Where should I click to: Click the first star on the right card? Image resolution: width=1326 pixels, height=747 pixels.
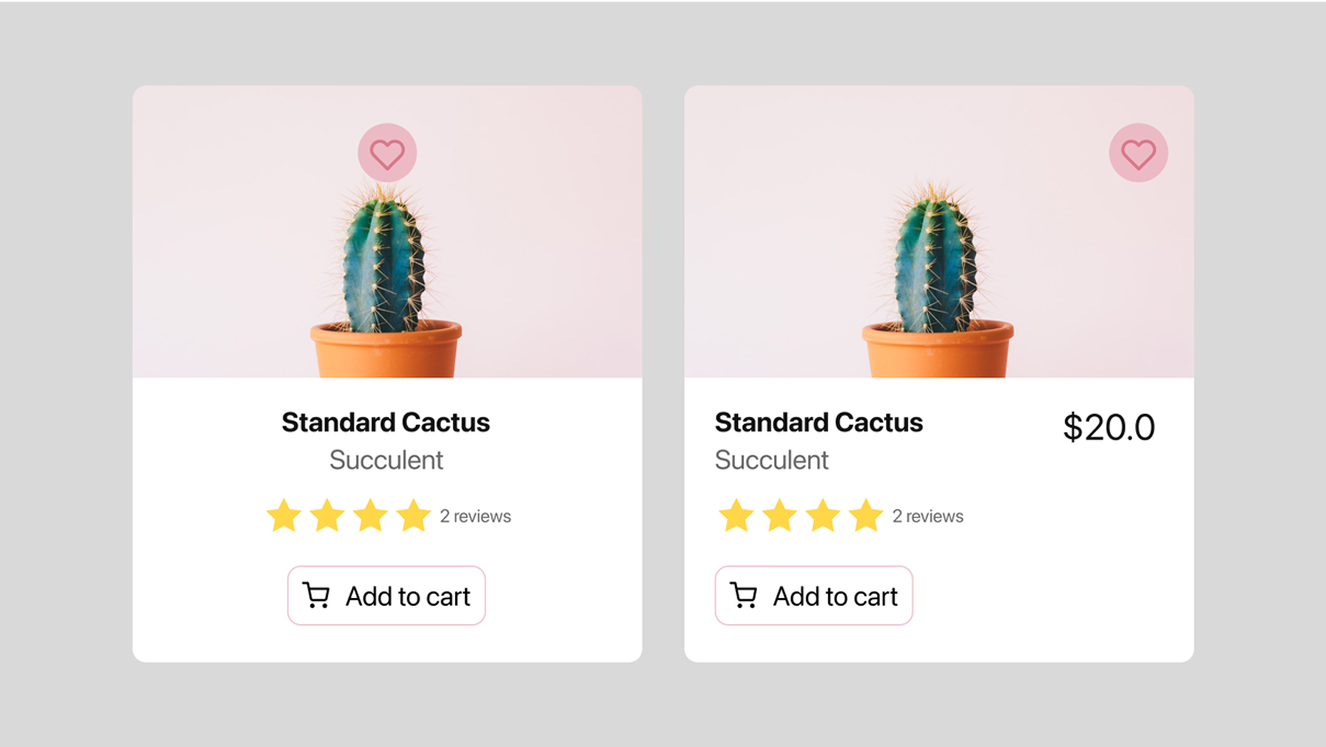pyautogui.click(x=736, y=516)
